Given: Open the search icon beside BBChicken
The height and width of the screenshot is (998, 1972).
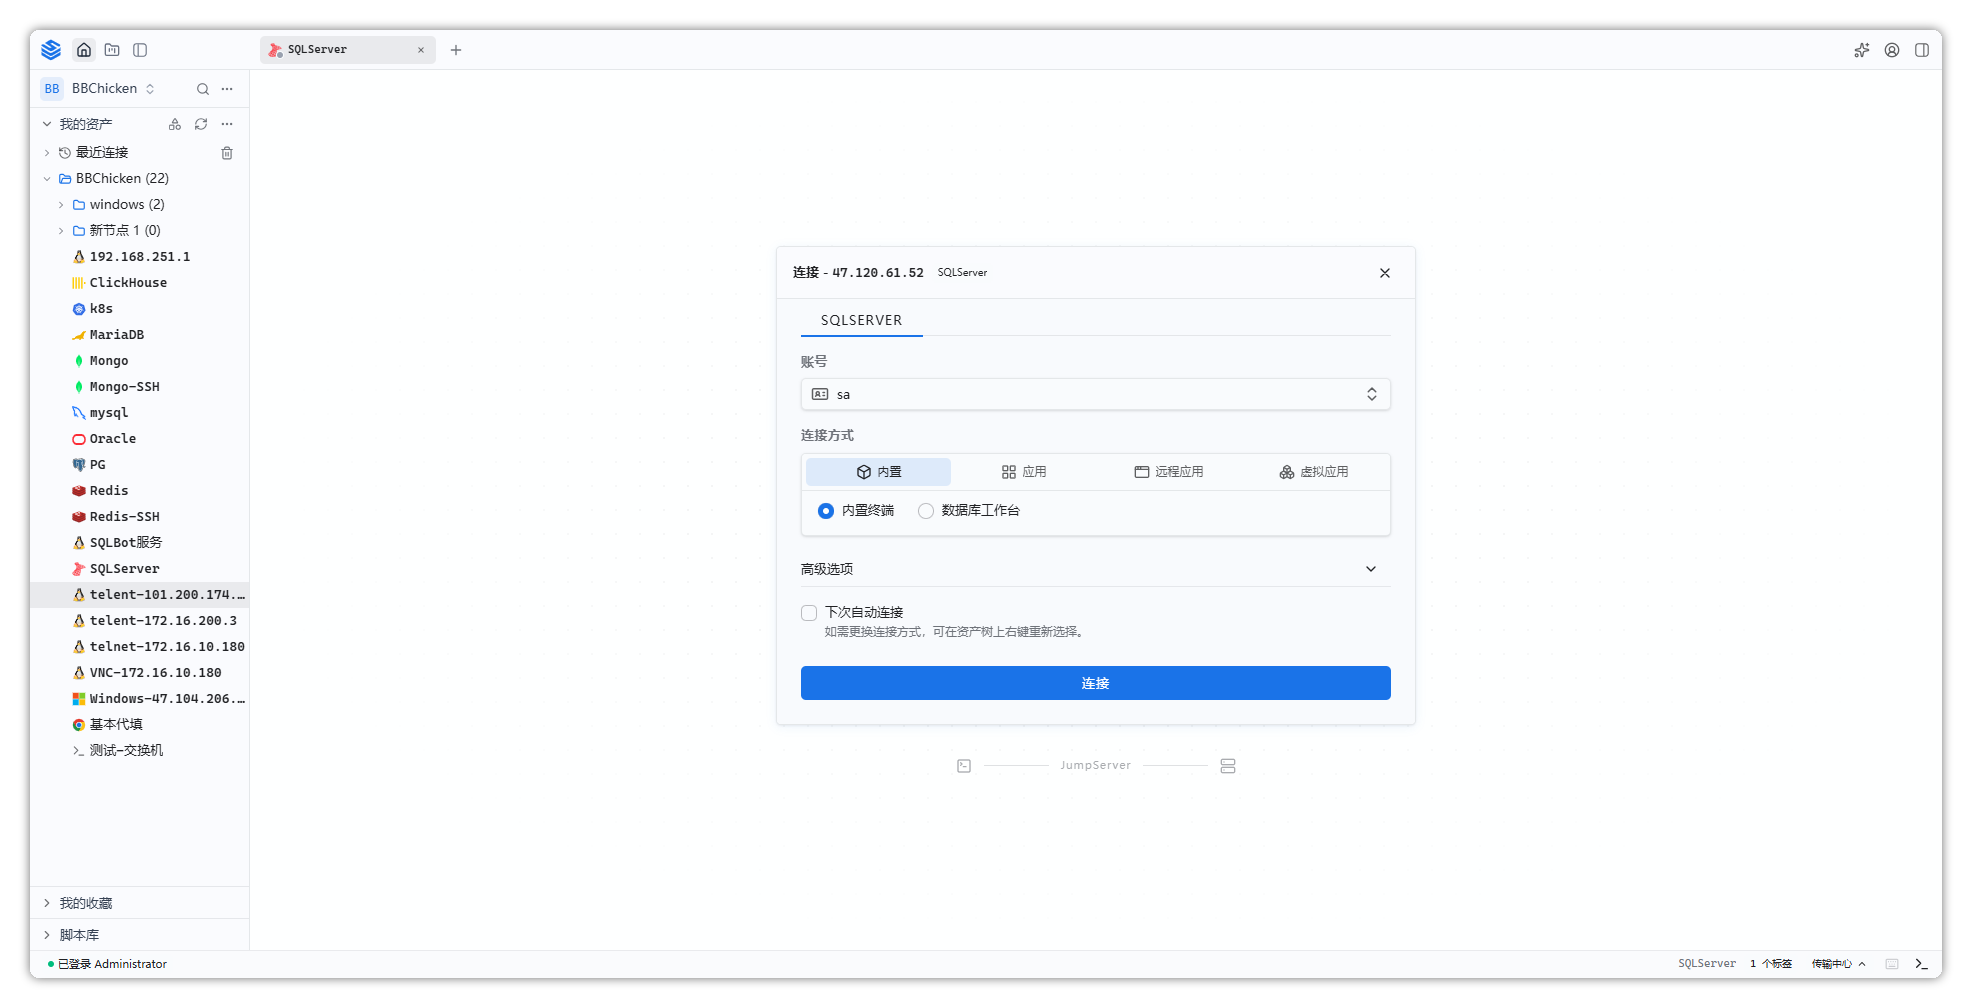Looking at the screenshot, I should (x=203, y=89).
